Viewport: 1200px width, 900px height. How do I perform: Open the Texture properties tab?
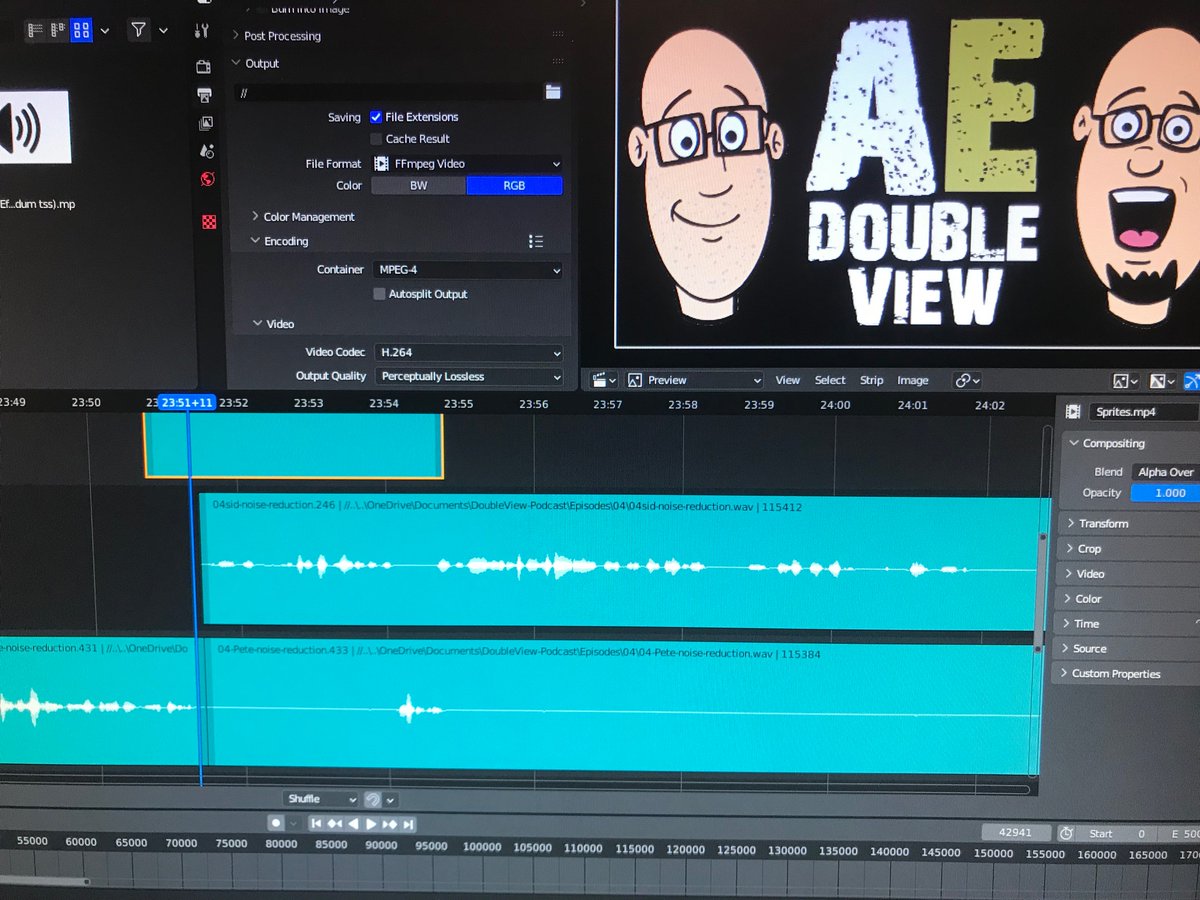209,222
